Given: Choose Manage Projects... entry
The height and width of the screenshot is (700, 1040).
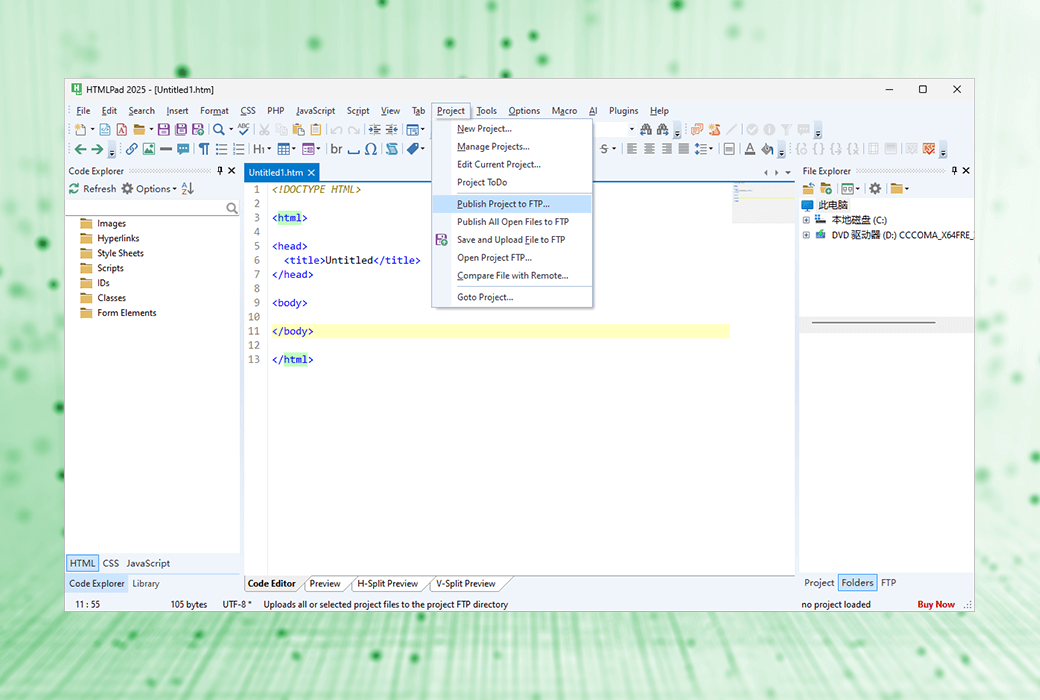Looking at the screenshot, I should point(511,147).
